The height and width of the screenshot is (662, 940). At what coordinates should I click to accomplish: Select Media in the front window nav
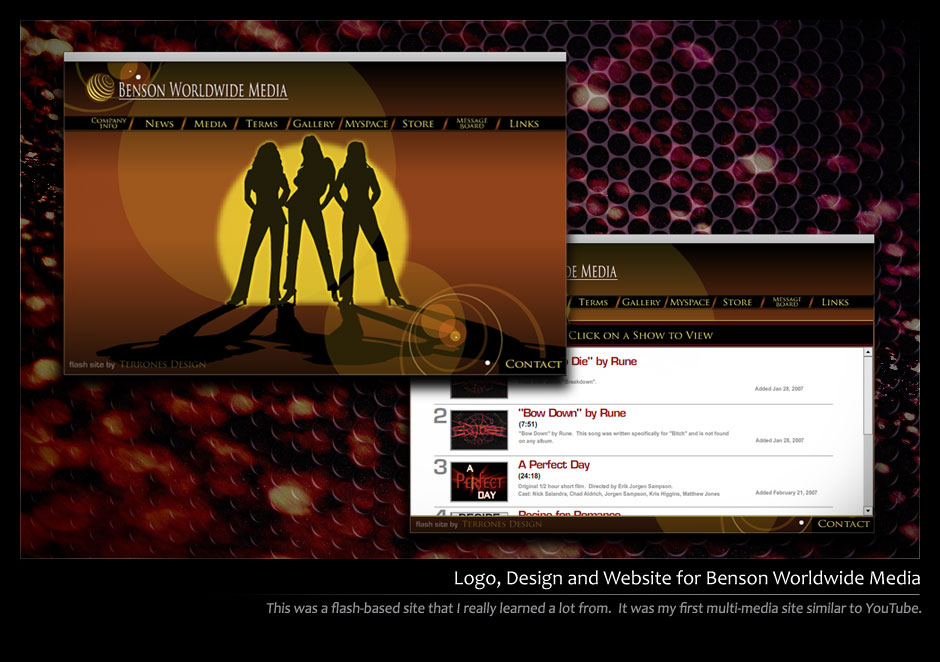click(210, 124)
